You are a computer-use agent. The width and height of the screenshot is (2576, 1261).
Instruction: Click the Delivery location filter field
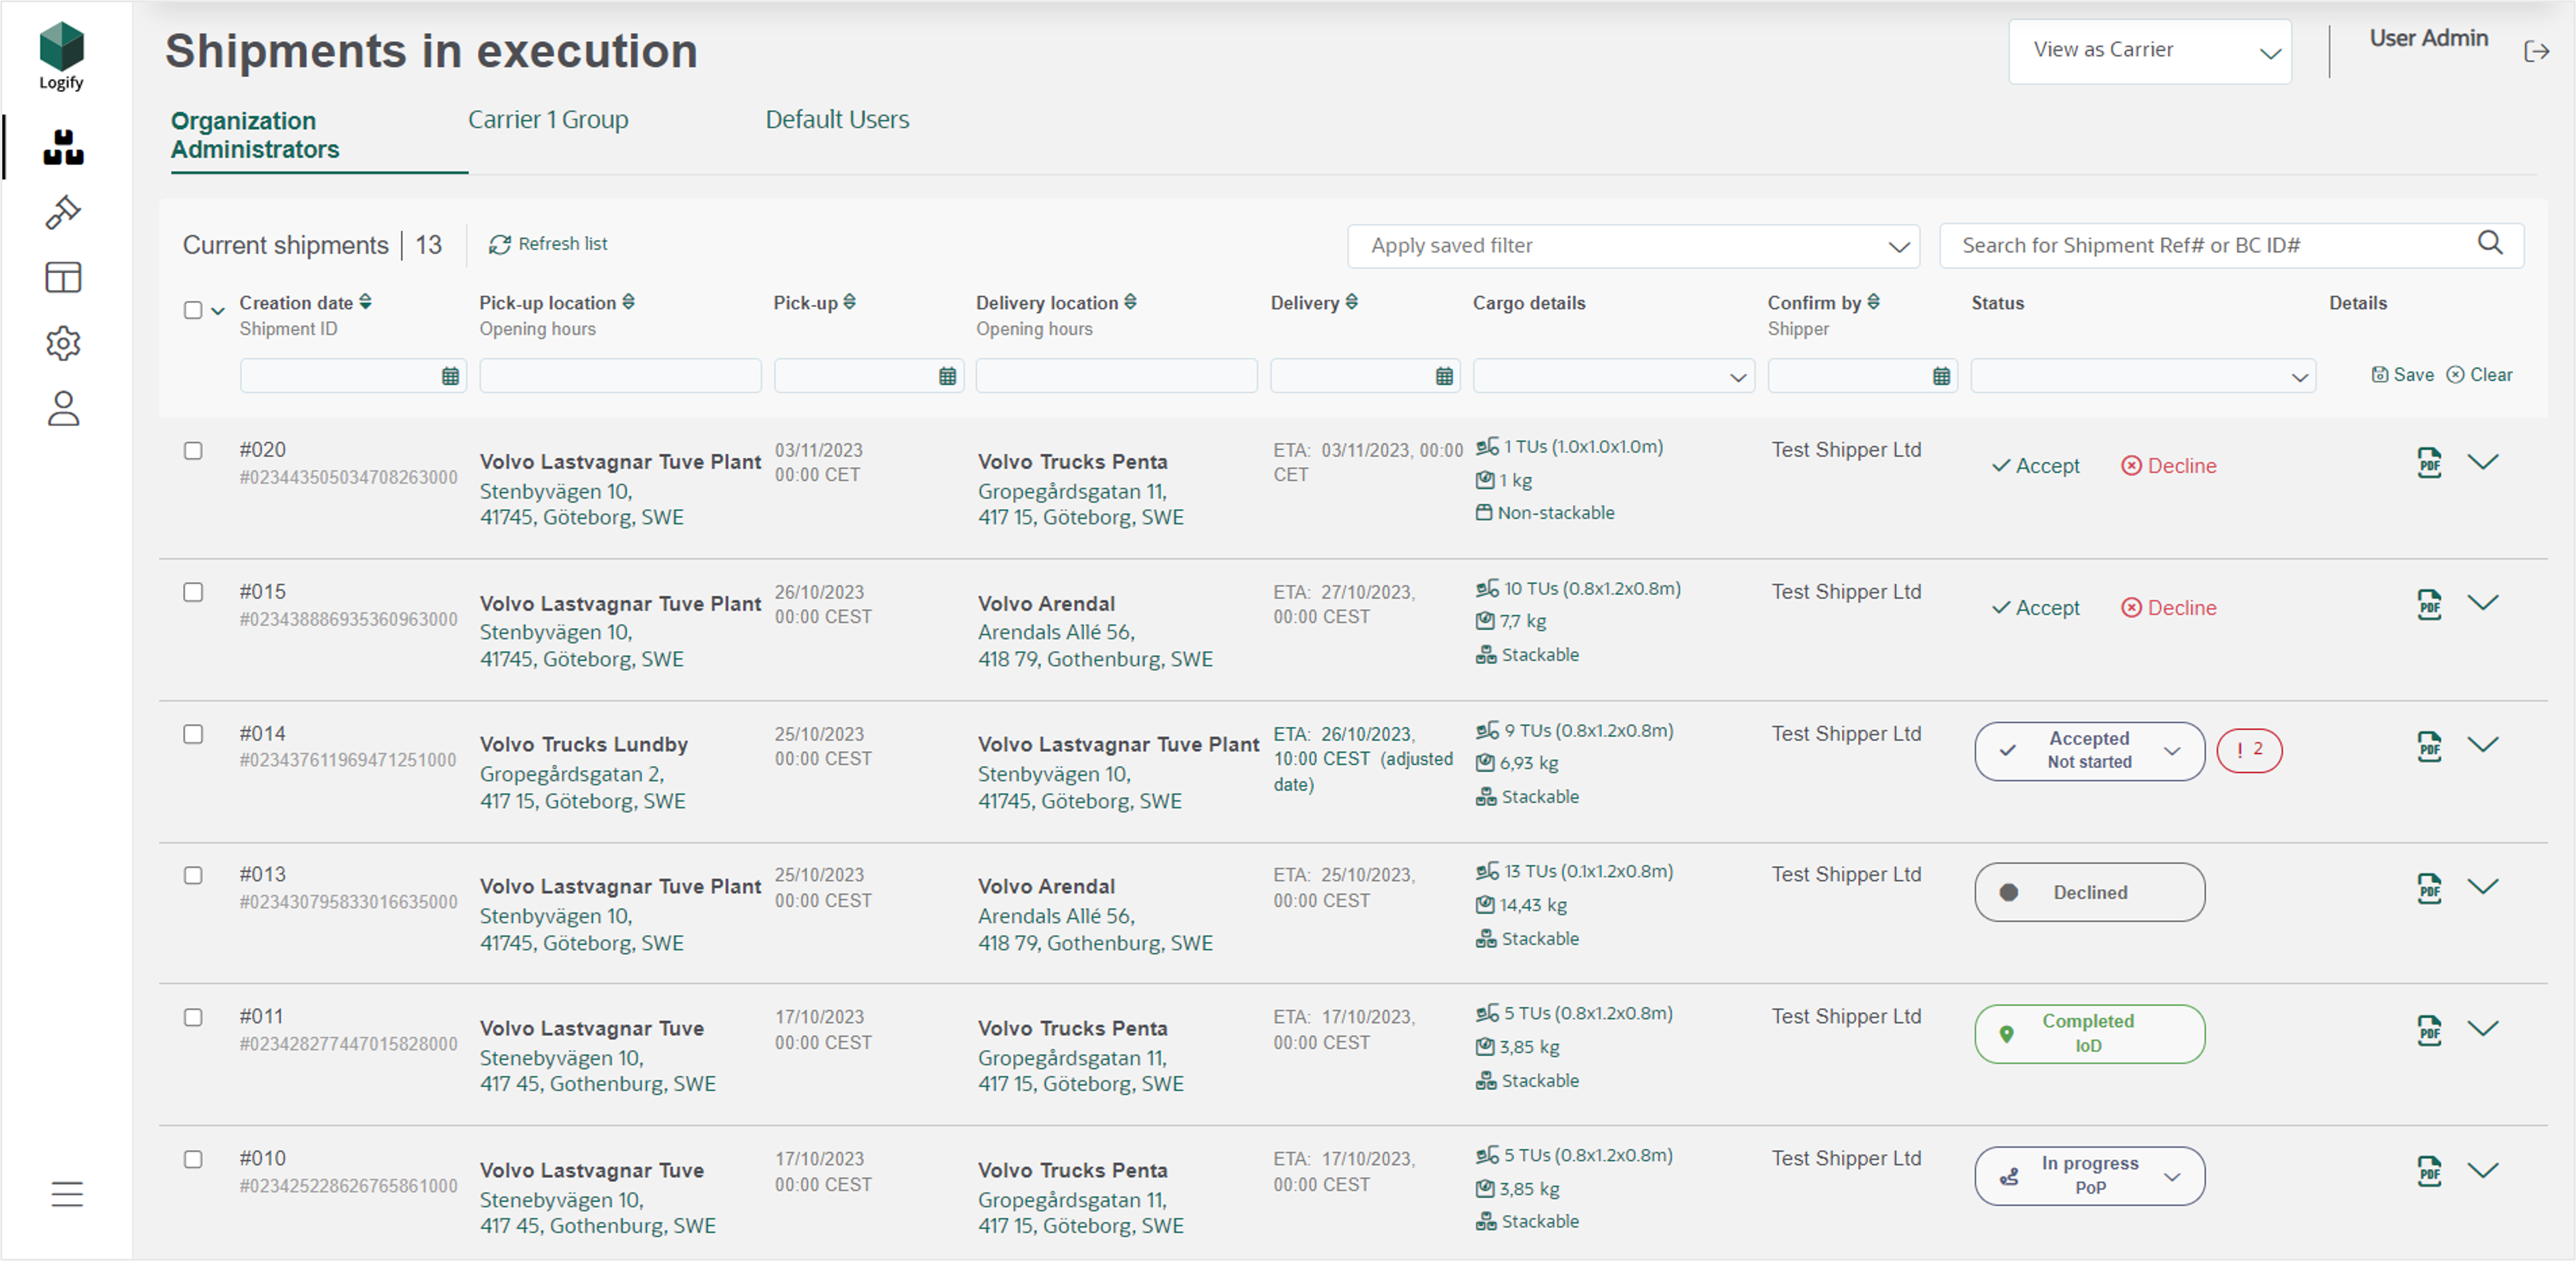click(x=1116, y=376)
